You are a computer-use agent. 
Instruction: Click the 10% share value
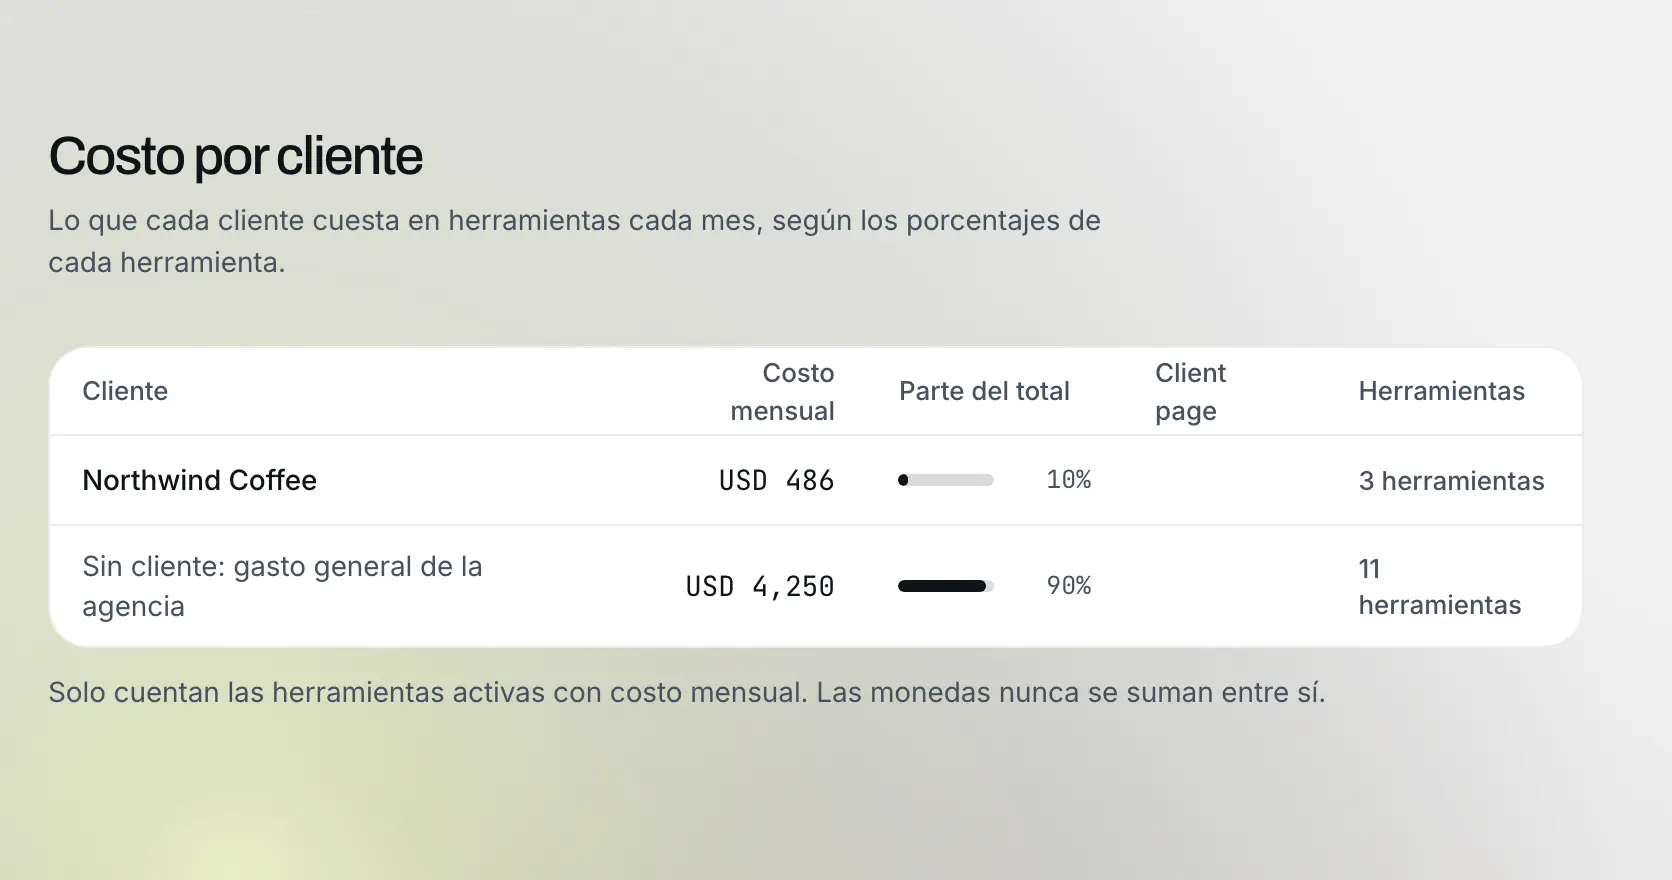[1069, 480]
